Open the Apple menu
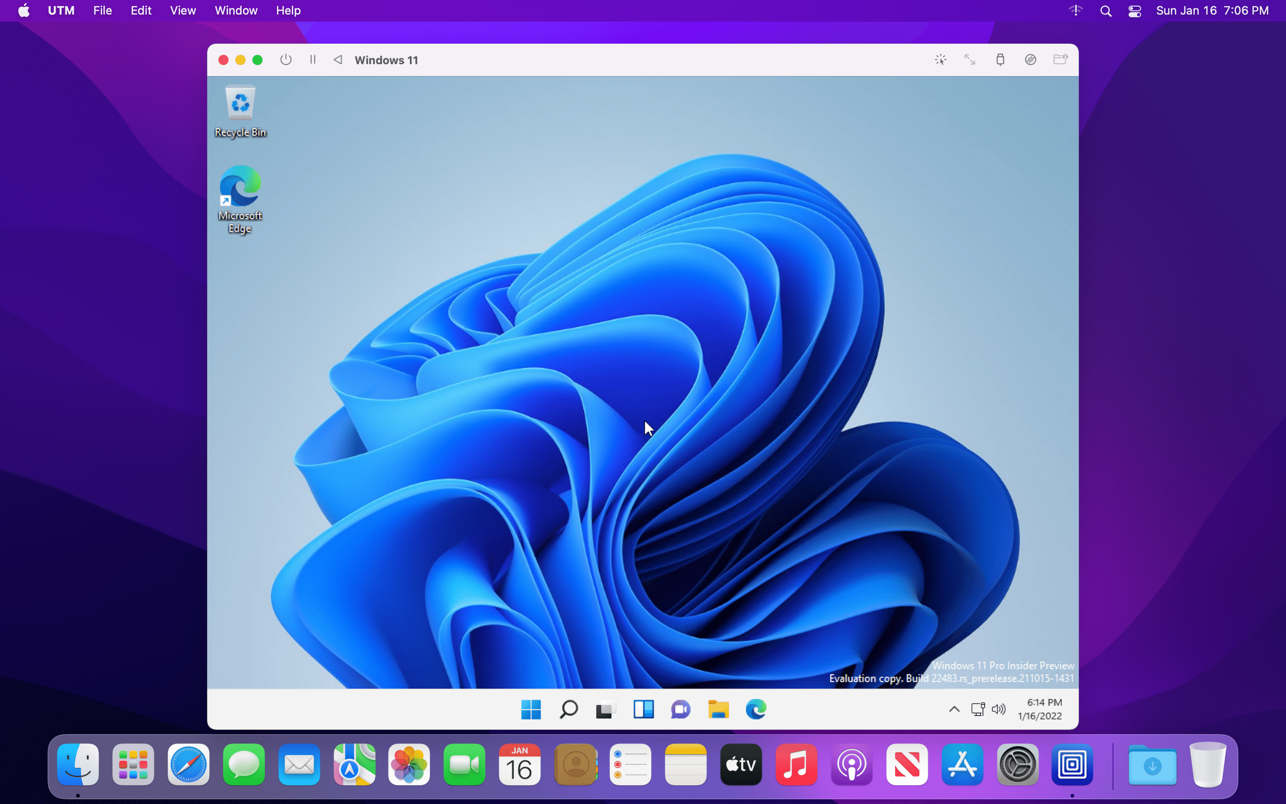The height and width of the screenshot is (804, 1286). coord(23,11)
